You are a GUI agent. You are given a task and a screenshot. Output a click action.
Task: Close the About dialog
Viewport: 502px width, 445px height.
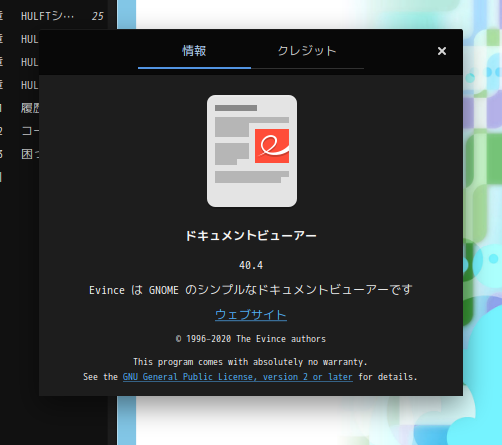point(442,51)
